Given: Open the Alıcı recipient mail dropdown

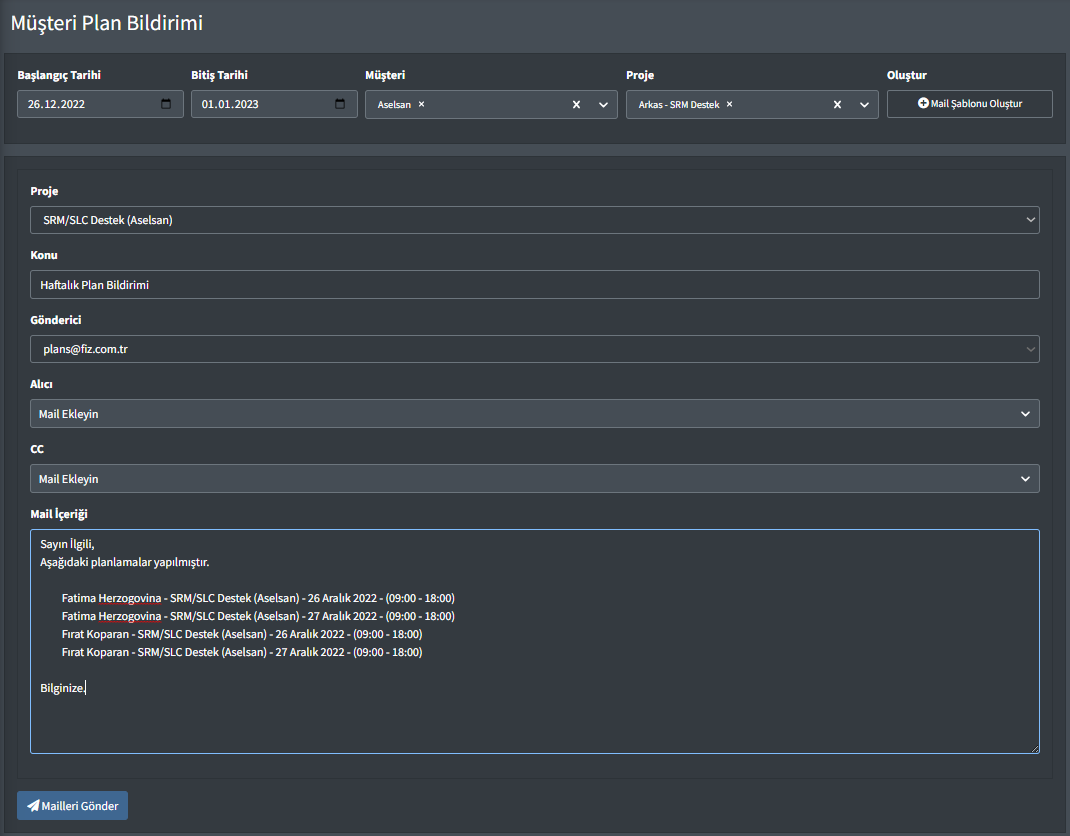Looking at the screenshot, I should (x=535, y=414).
